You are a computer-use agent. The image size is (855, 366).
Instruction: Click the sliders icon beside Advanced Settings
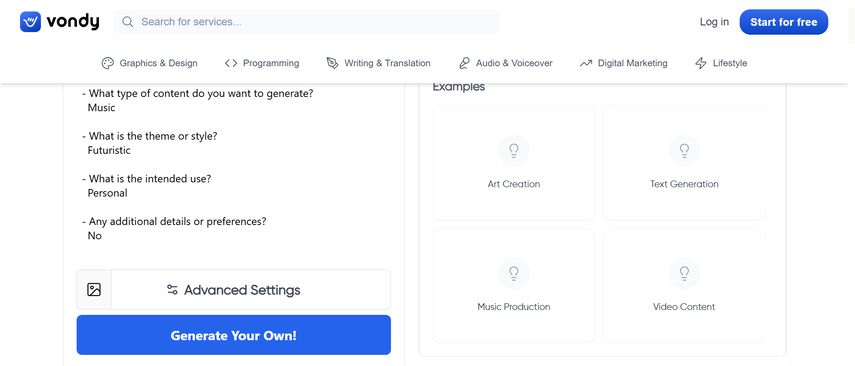coord(172,290)
